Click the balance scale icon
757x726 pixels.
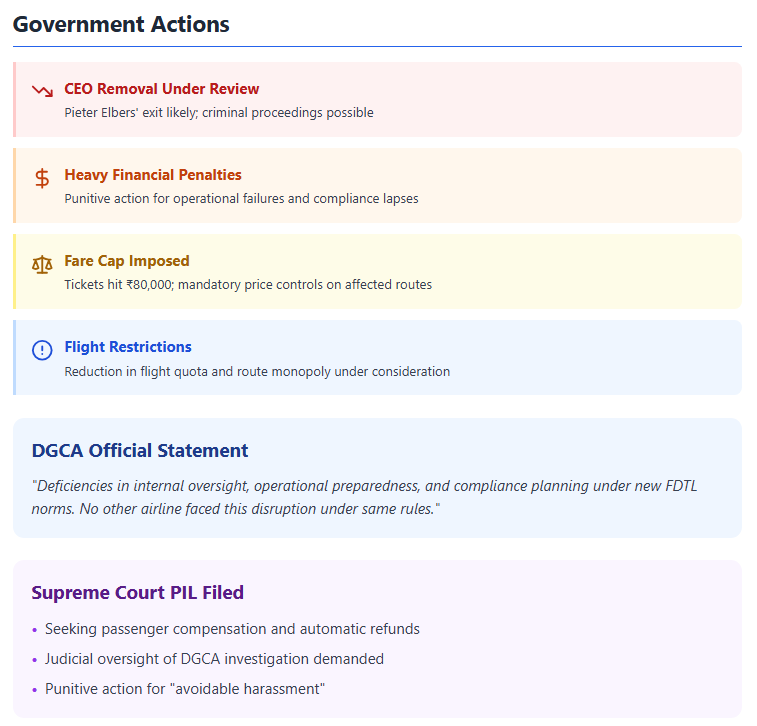pyautogui.click(x=42, y=264)
